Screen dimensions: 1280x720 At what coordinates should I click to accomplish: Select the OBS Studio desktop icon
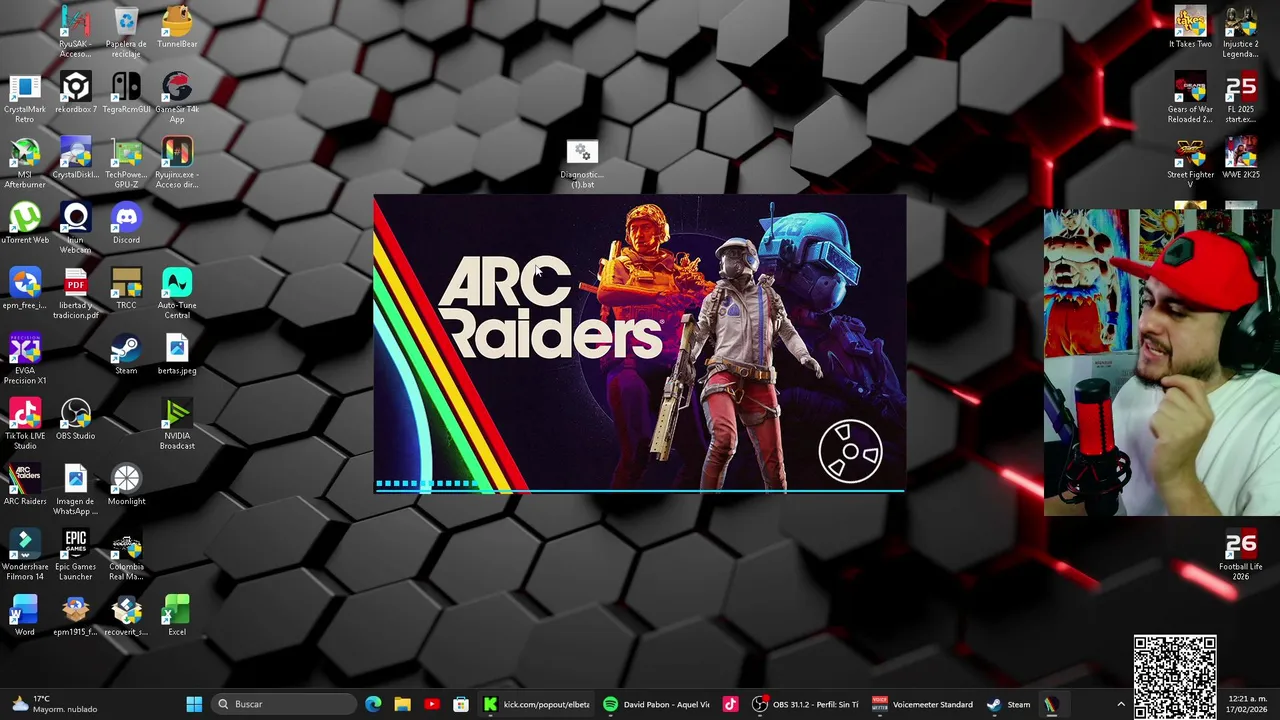[75, 420]
